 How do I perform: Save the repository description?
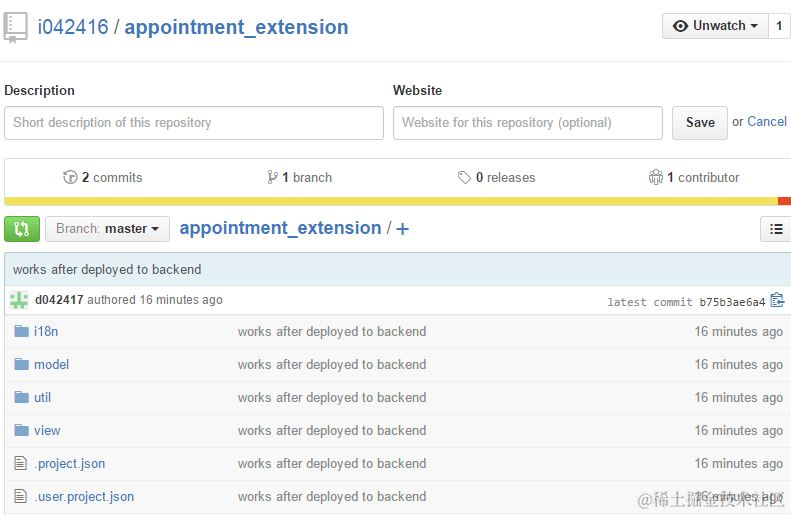pyautogui.click(x=700, y=123)
